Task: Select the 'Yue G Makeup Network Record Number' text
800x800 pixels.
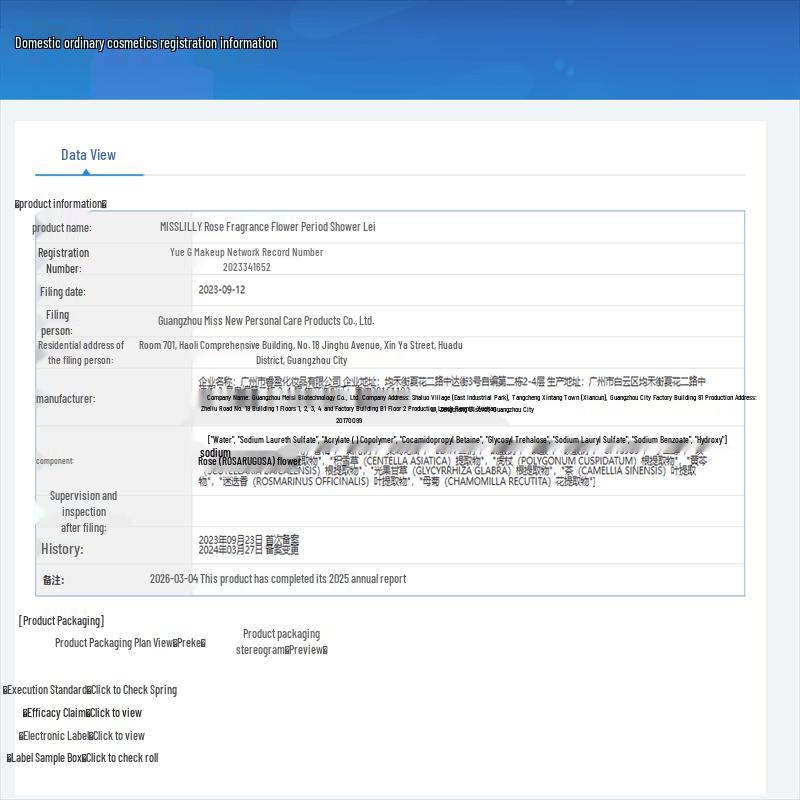Action: (x=246, y=252)
